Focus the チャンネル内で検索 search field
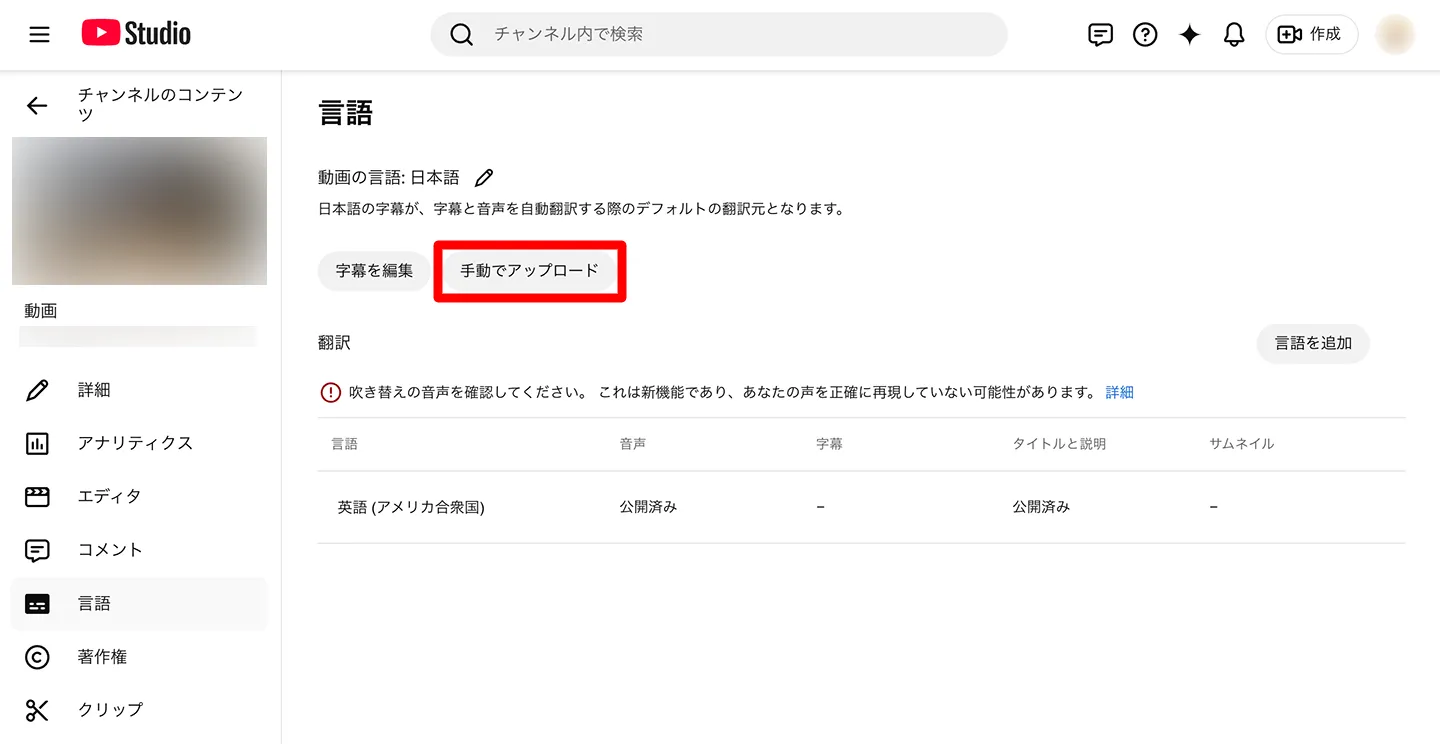 tap(718, 34)
